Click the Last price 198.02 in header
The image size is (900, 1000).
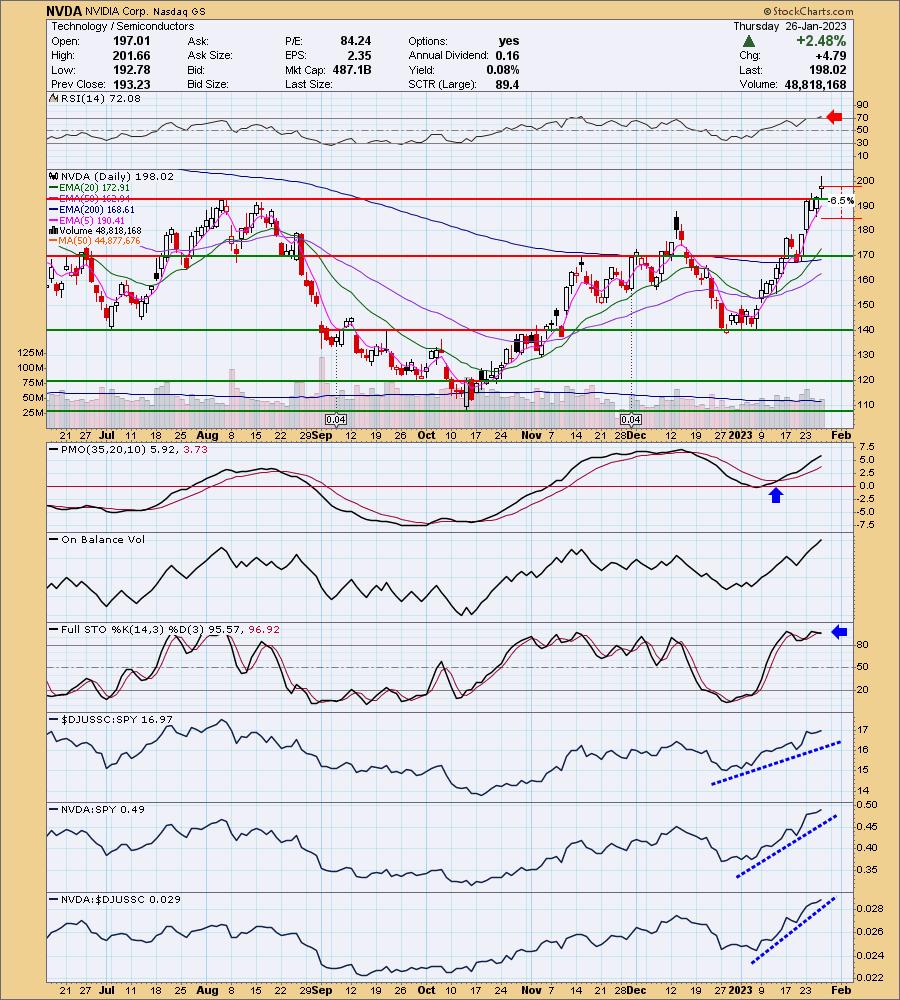[x=827, y=70]
